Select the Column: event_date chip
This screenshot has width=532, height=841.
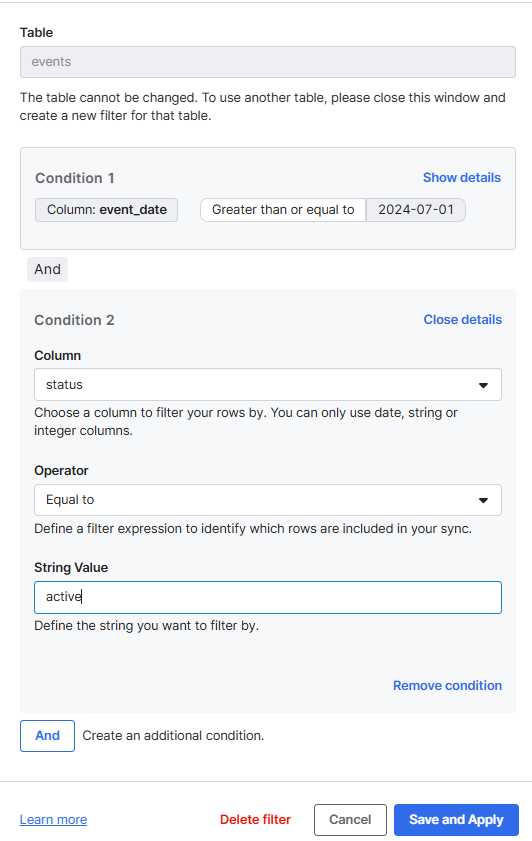[x=107, y=210]
